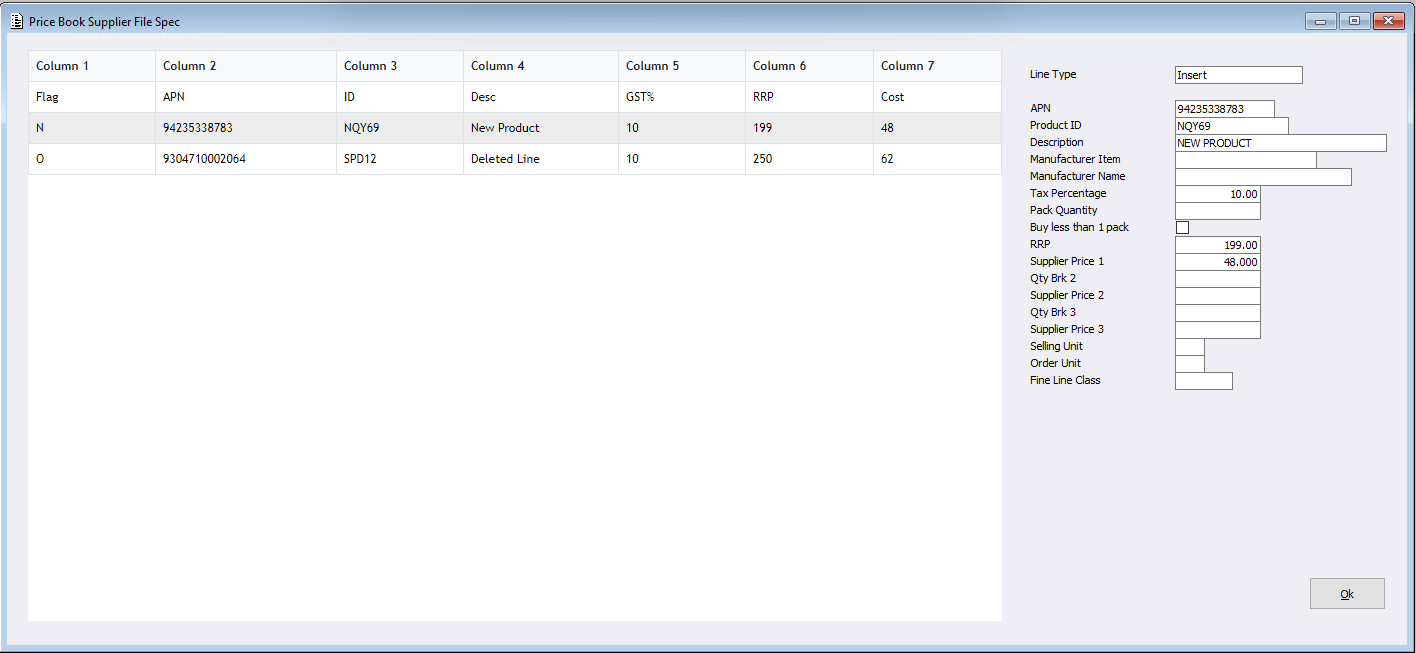Select the Tax Percentage field showing 10.00
The image size is (1416, 653).
pos(1218,194)
